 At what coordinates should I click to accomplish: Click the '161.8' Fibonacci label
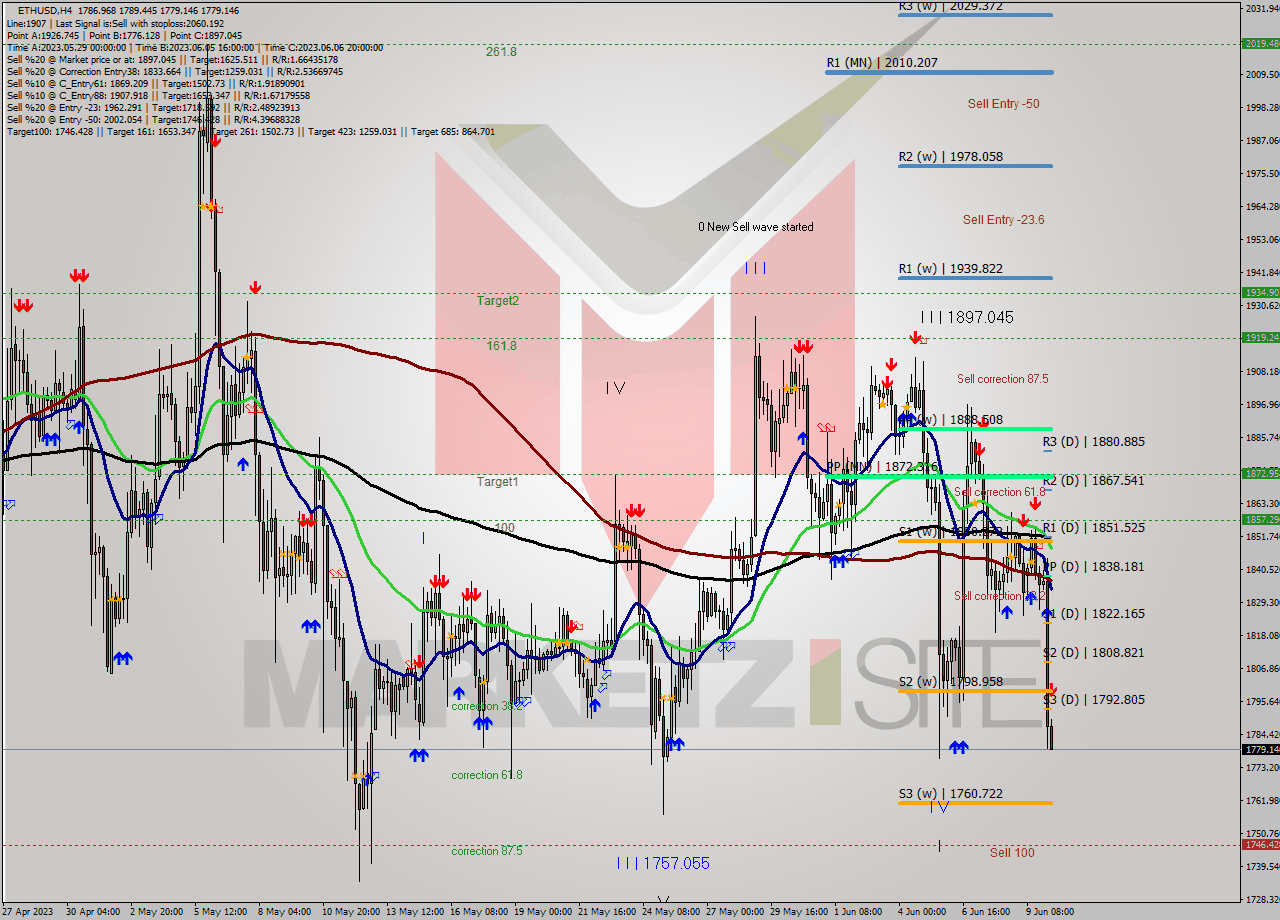[501, 346]
